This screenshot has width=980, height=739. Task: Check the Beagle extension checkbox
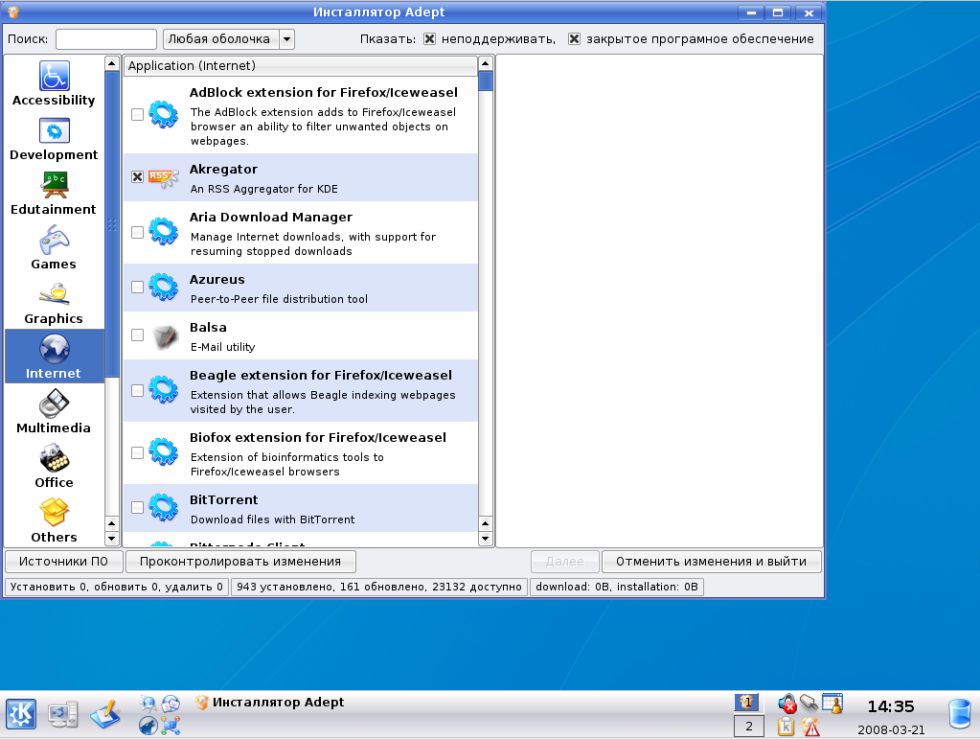[x=138, y=390]
